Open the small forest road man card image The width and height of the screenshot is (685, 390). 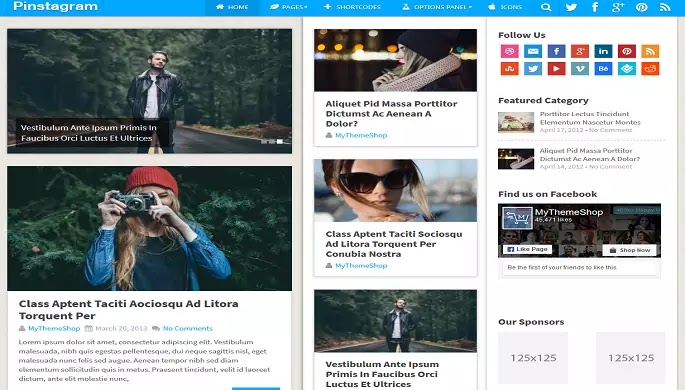395,321
